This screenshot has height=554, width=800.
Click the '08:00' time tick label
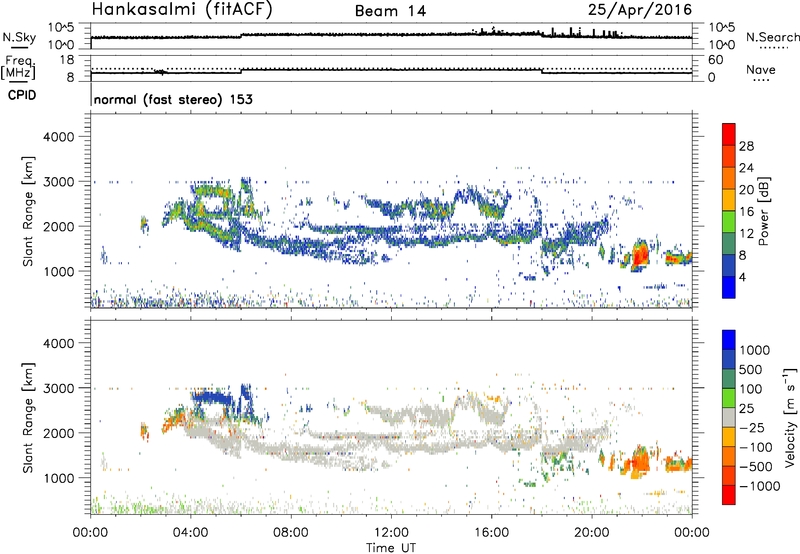coord(290,533)
